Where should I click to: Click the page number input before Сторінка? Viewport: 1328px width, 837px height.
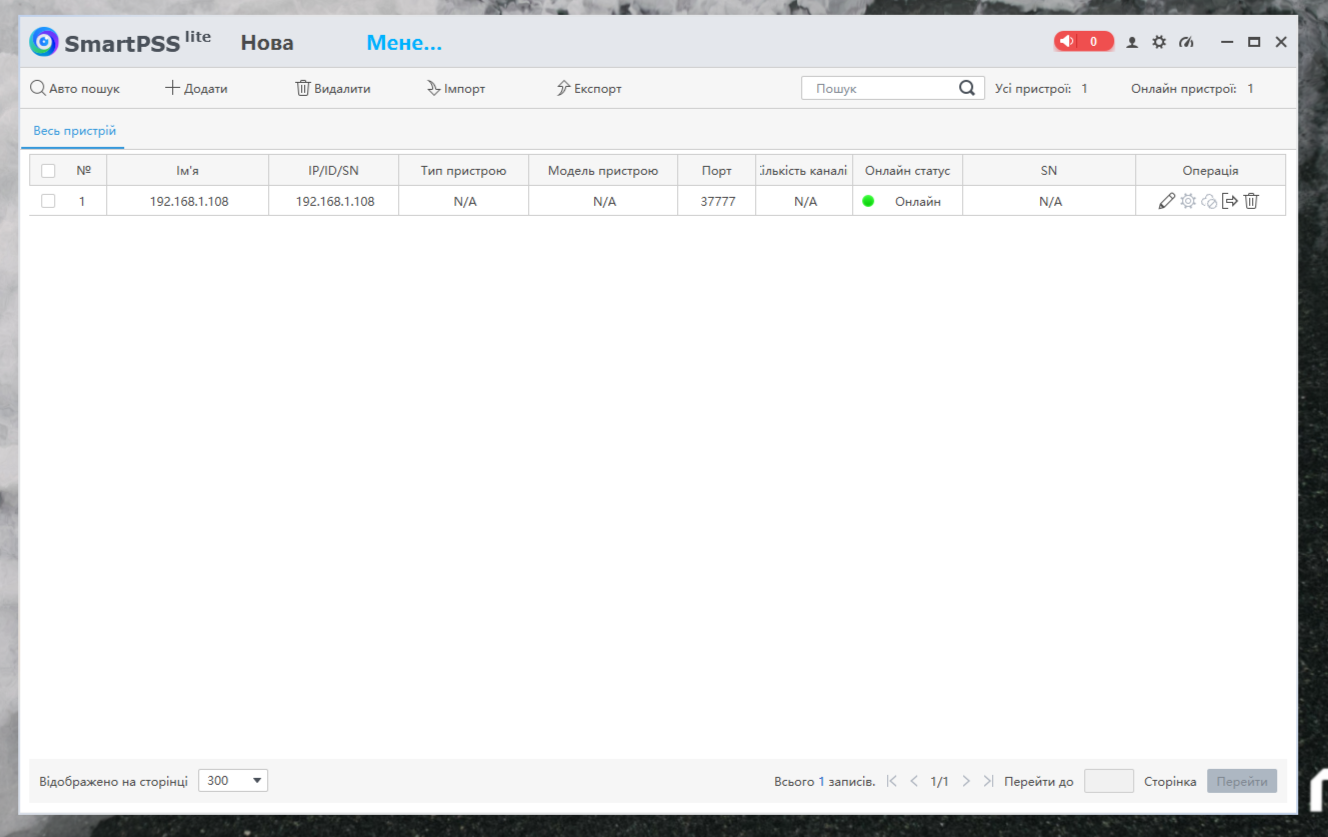[x=1109, y=781]
